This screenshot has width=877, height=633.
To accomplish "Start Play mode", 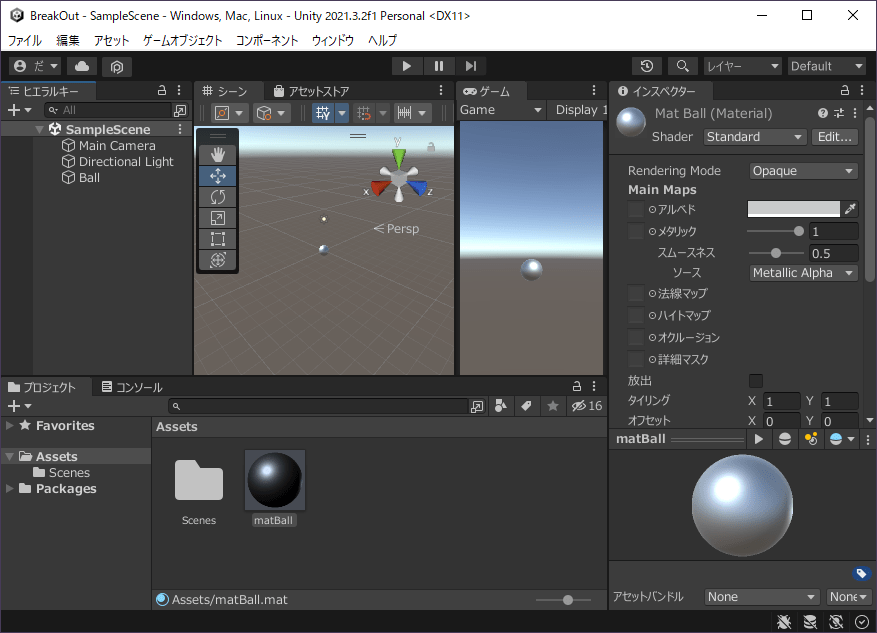I will (x=407, y=67).
